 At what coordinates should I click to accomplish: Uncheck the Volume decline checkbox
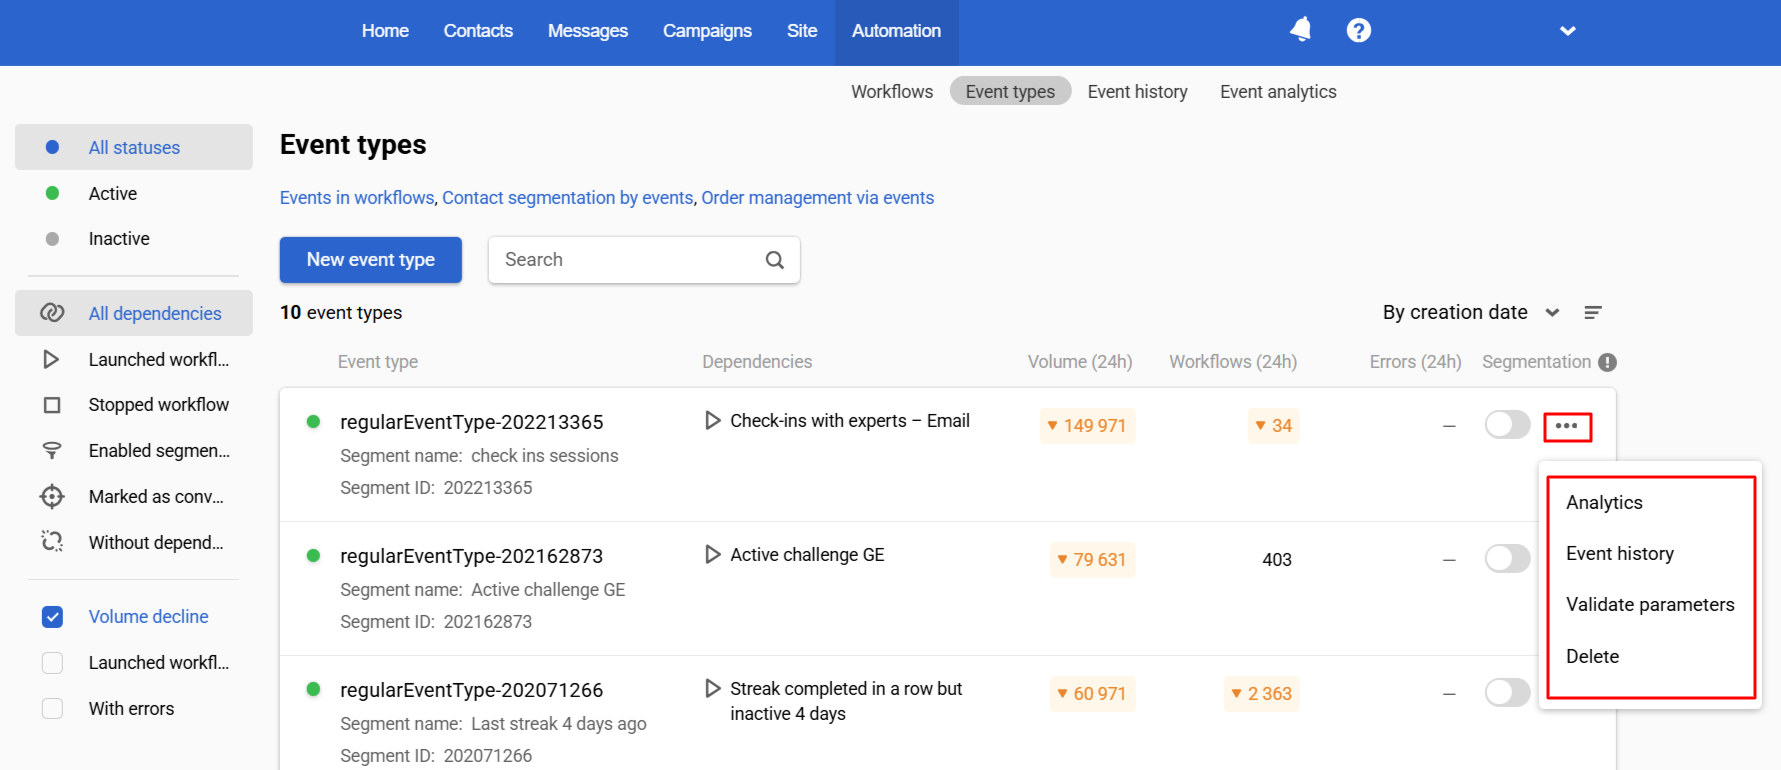[x=53, y=617]
